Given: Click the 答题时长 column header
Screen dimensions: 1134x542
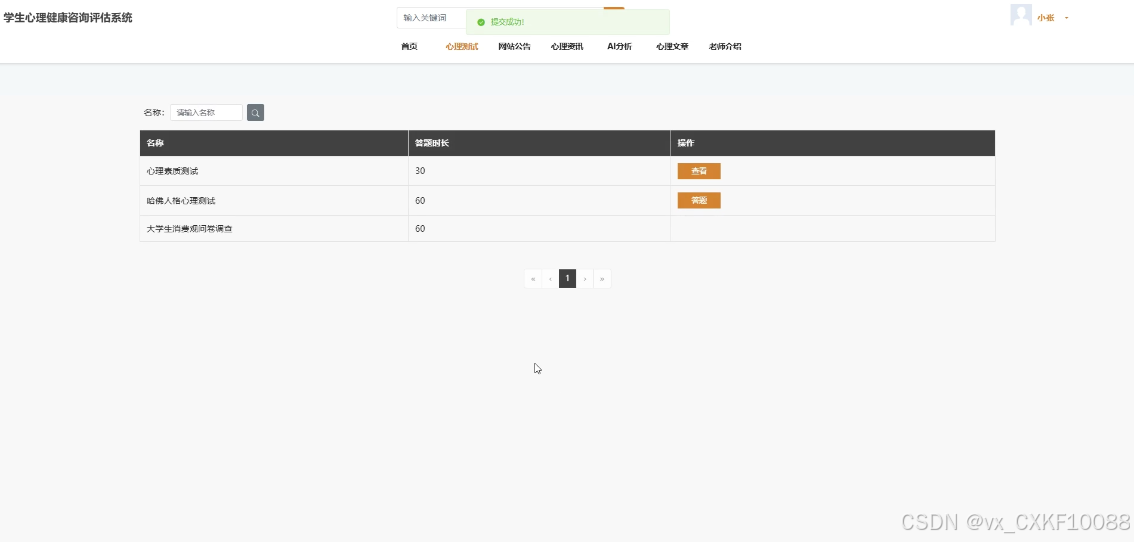Looking at the screenshot, I should [540, 143].
